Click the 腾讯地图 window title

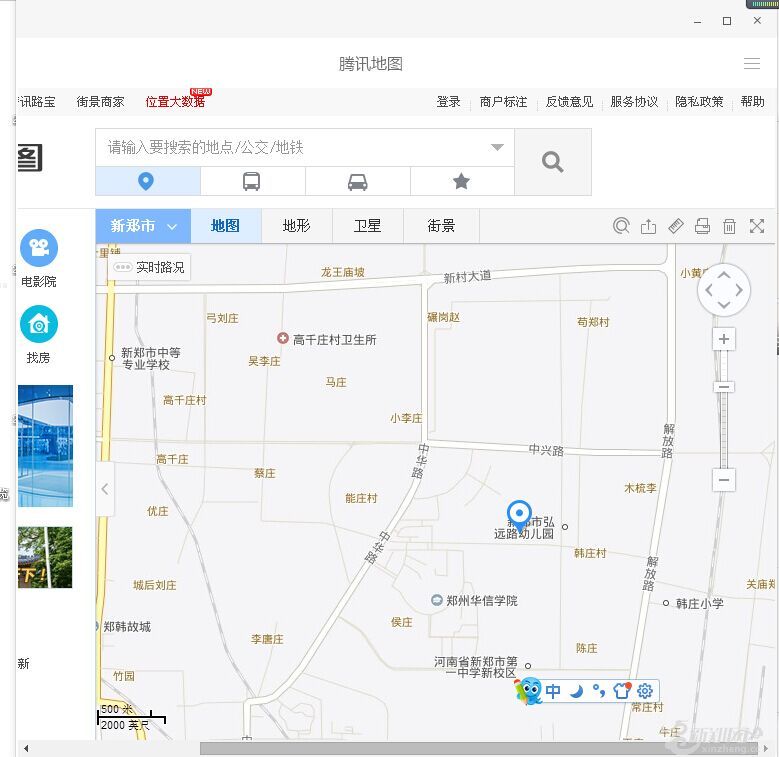click(371, 64)
